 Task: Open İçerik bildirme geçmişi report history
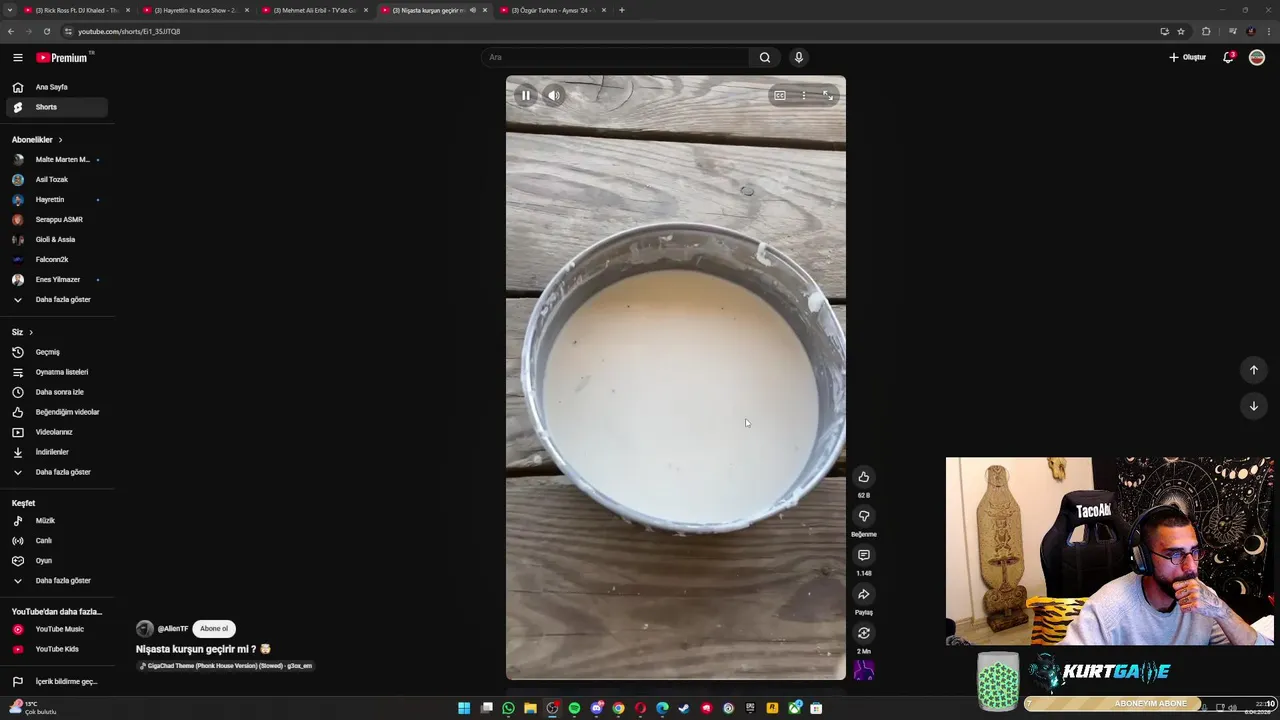tap(57, 682)
